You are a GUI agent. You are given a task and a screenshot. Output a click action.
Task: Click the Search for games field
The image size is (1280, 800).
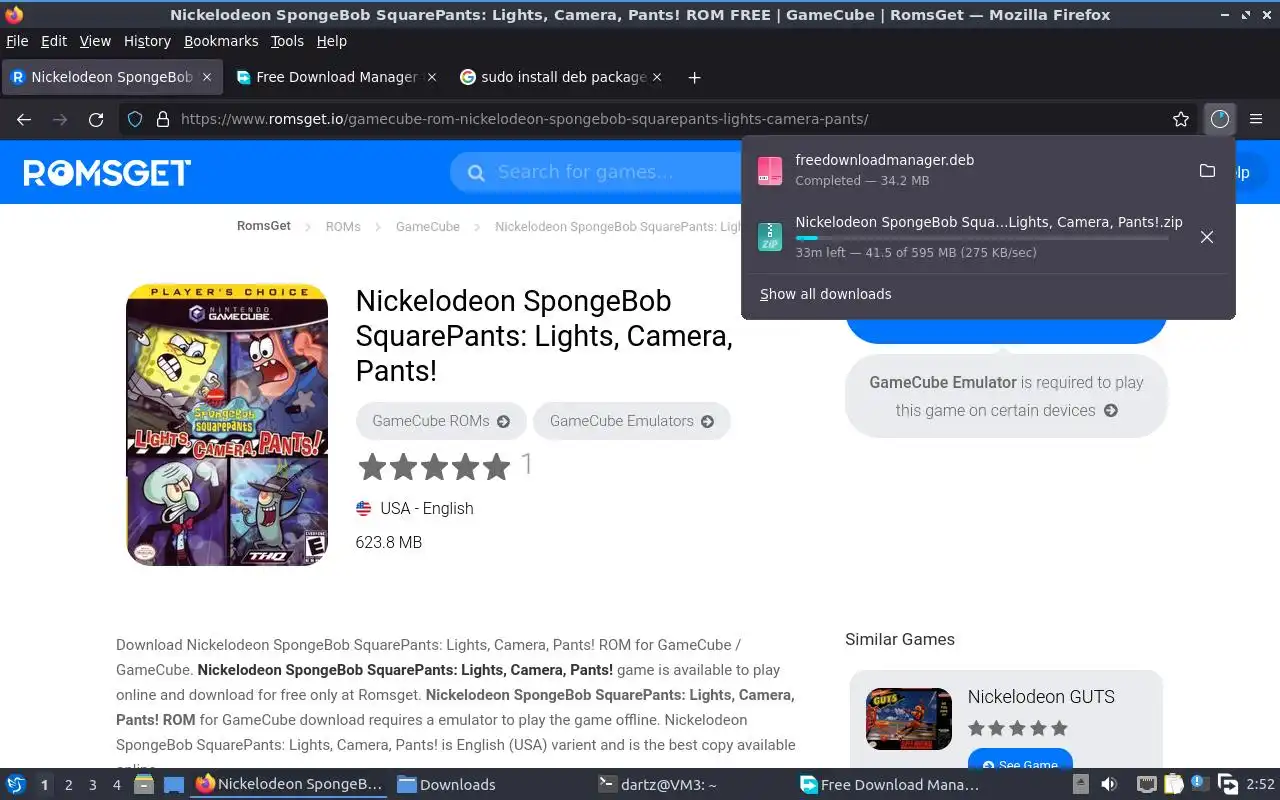coord(595,172)
